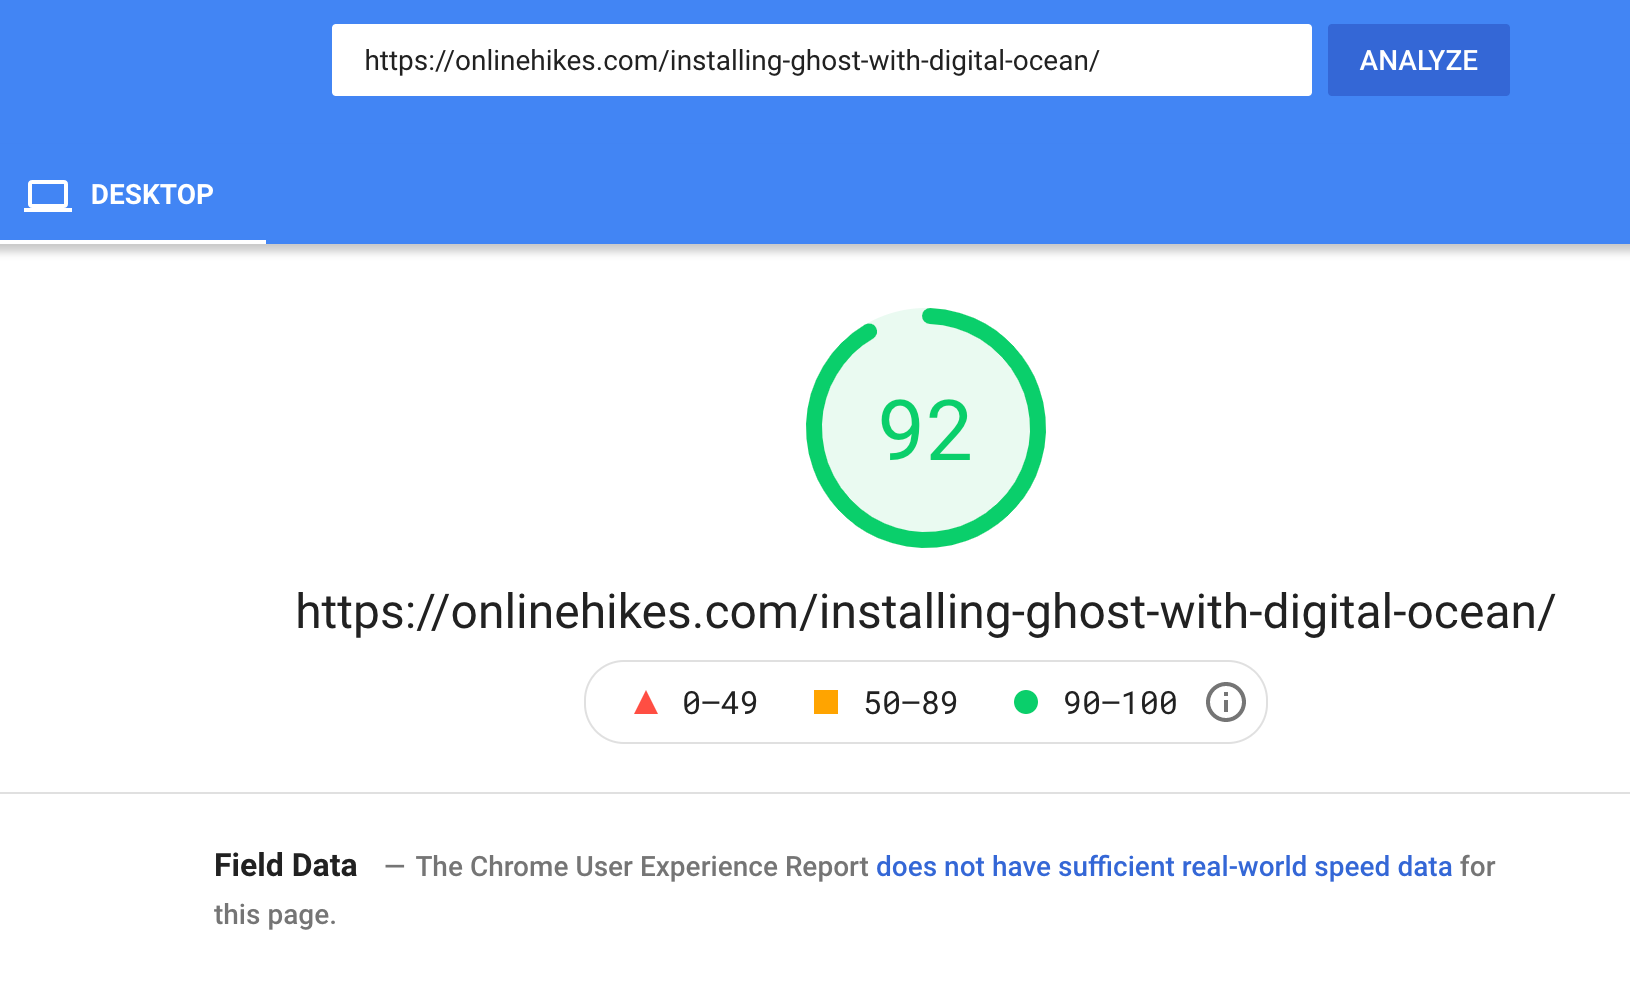The width and height of the screenshot is (1630, 982).
Task: Click the 50–89 score range label
Action: click(x=910, y=703)
